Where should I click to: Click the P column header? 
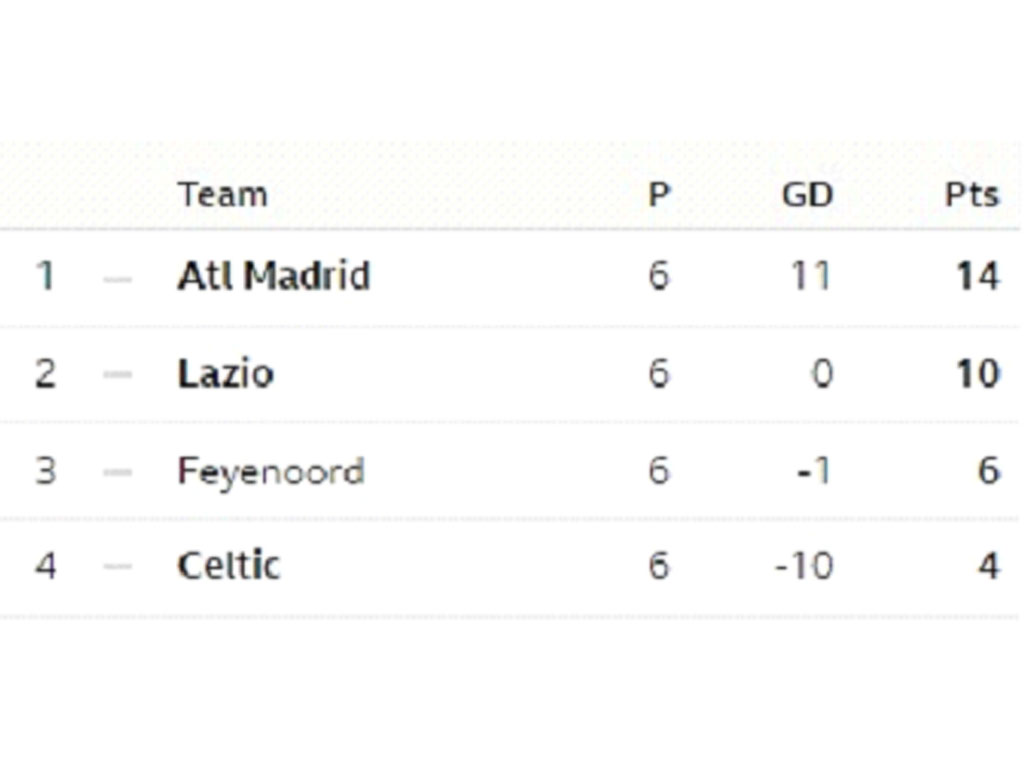click(658, 194)
